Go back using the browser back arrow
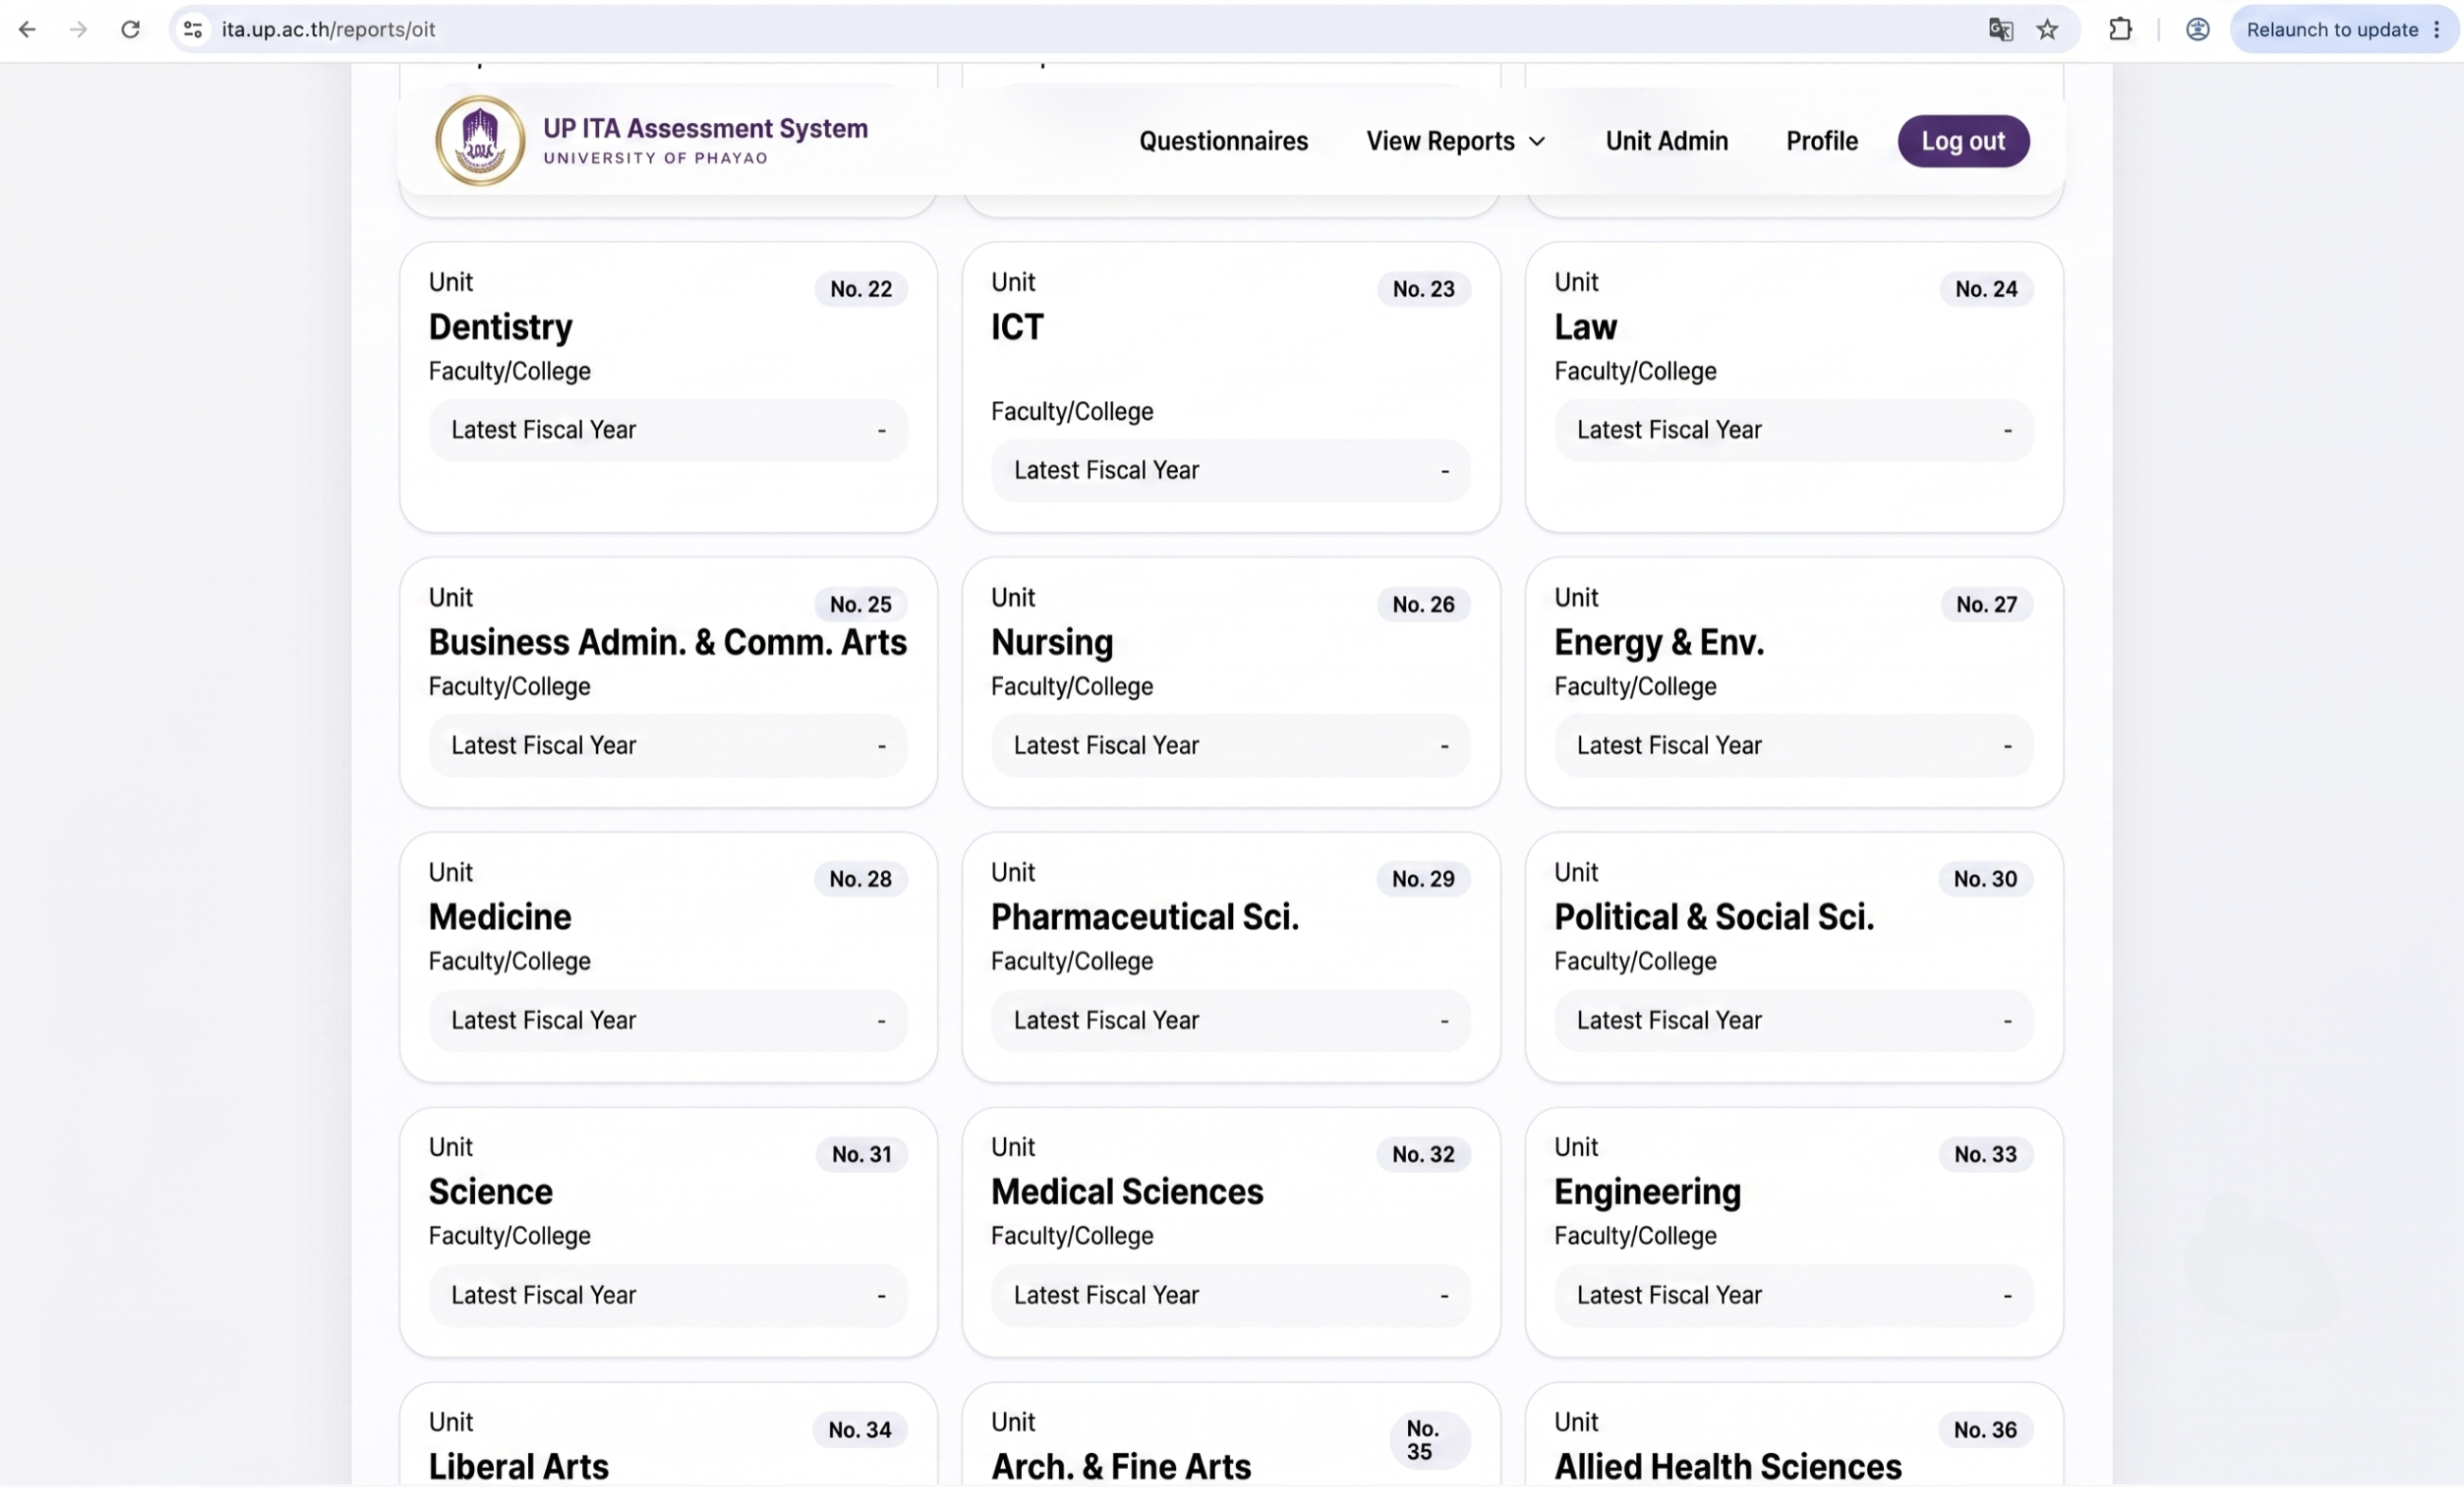Image resolution: width=2464 pixels, height=1487 pixels. (x=27, y=29)
